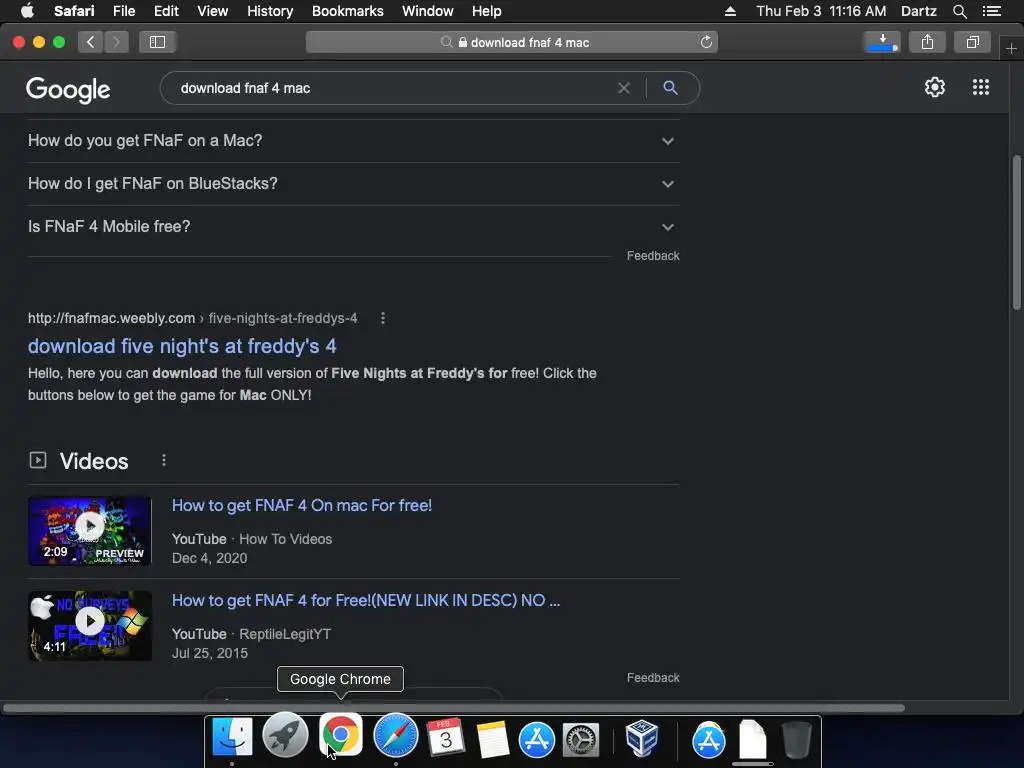Open Calendar from the Dock

pyautogui.click(x=445, y=738)
